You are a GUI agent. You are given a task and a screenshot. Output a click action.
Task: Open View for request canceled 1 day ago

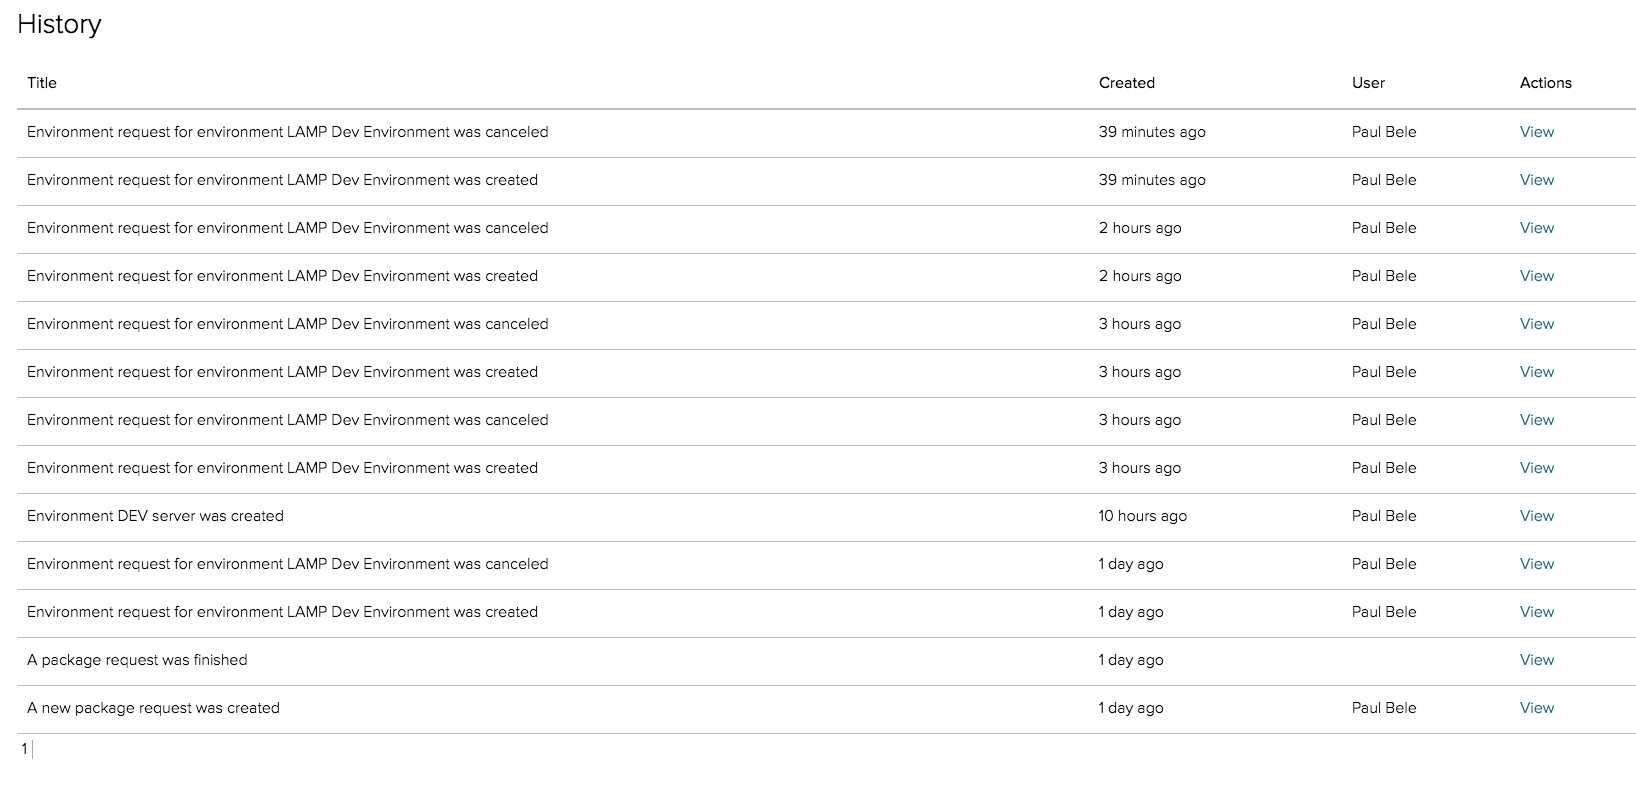(1536, 564)
